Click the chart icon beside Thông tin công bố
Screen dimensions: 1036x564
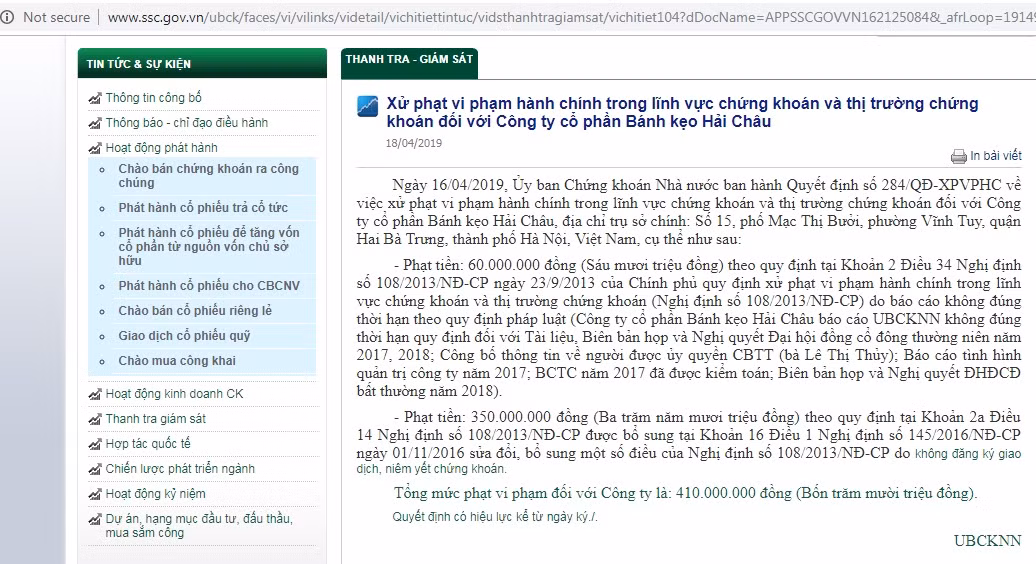tap(95, 98)
